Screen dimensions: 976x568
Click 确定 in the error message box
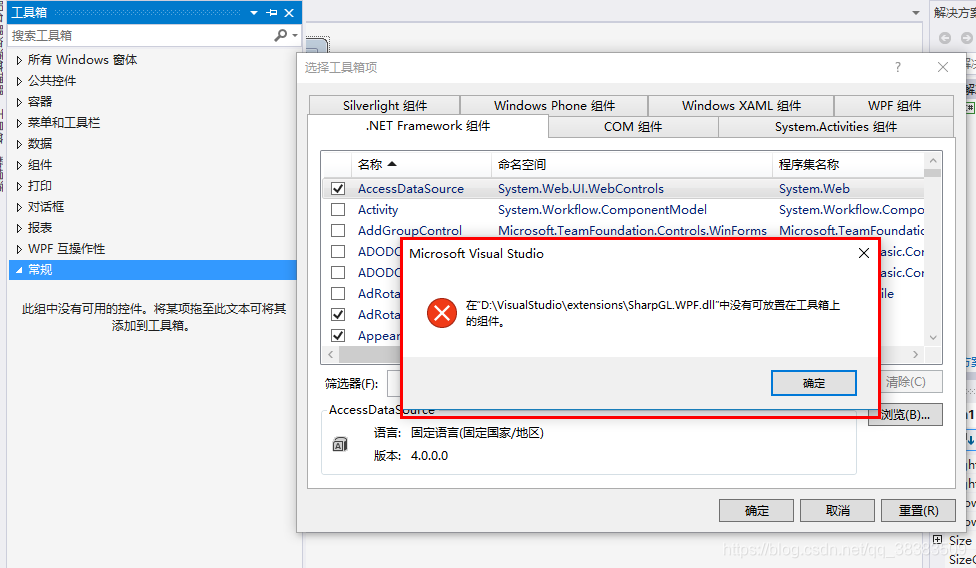[x=814, y=383]
